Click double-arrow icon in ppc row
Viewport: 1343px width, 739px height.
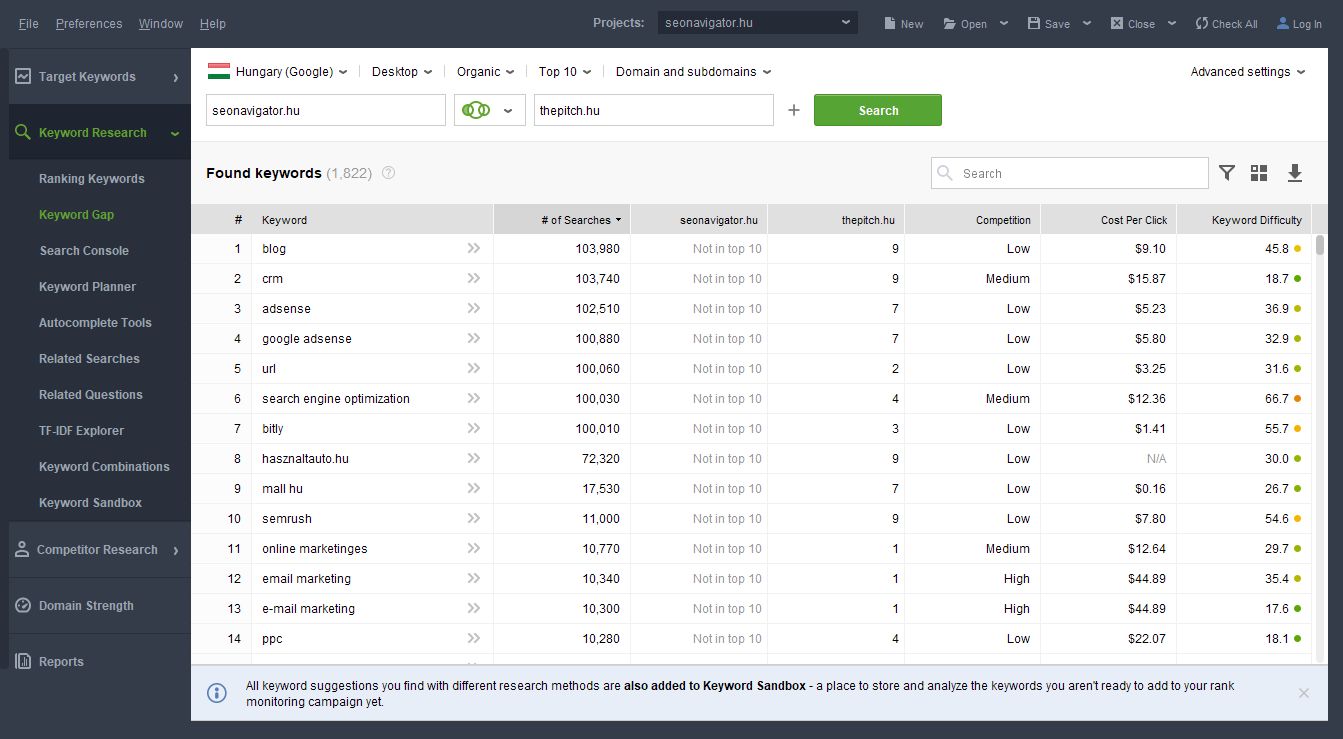click(x=474, y=638)
